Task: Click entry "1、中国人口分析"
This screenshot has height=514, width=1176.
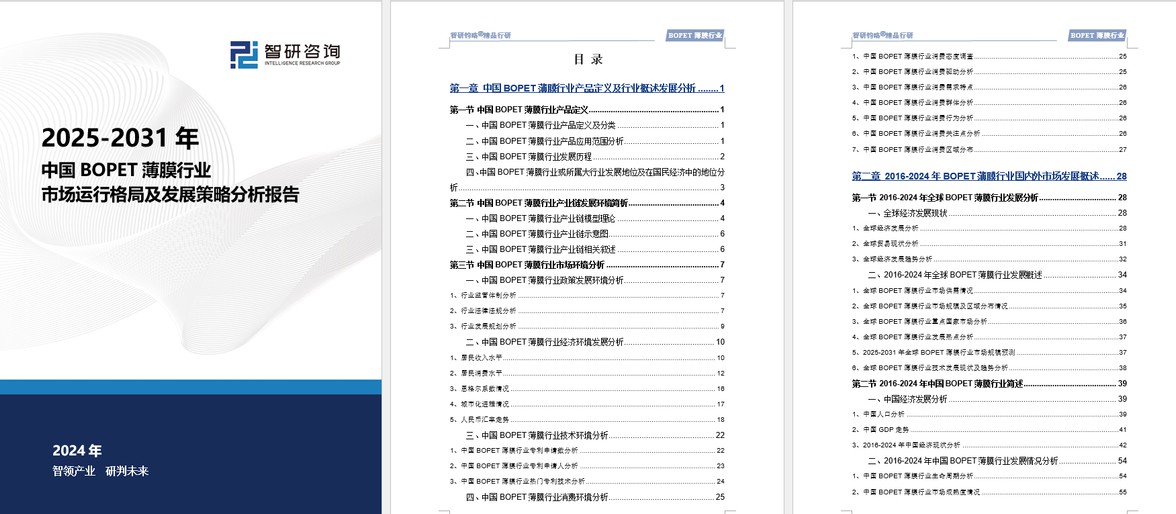Action: tap(989, 414)
